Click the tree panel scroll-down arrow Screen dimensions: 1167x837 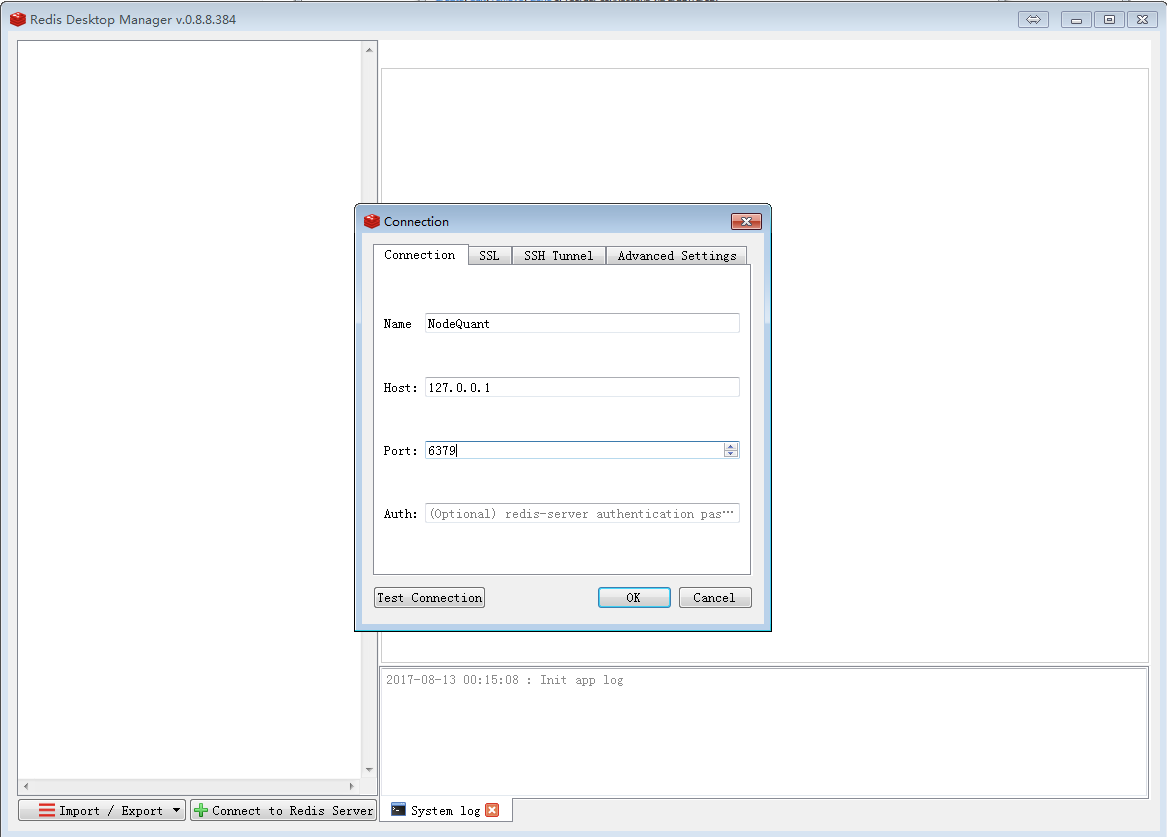pos(369,770)
